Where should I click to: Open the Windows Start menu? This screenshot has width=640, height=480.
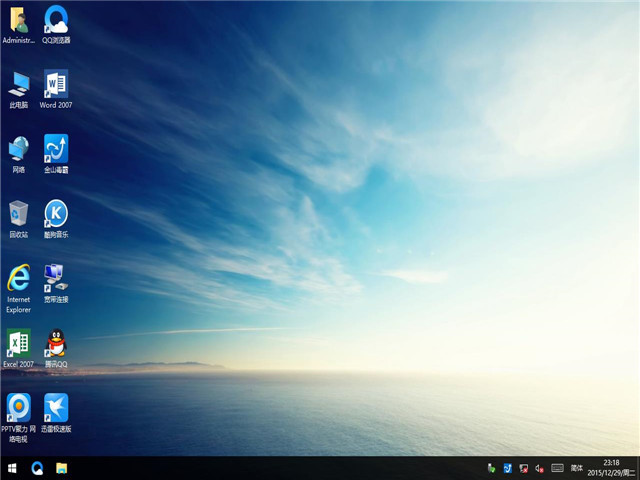(12, 468)
